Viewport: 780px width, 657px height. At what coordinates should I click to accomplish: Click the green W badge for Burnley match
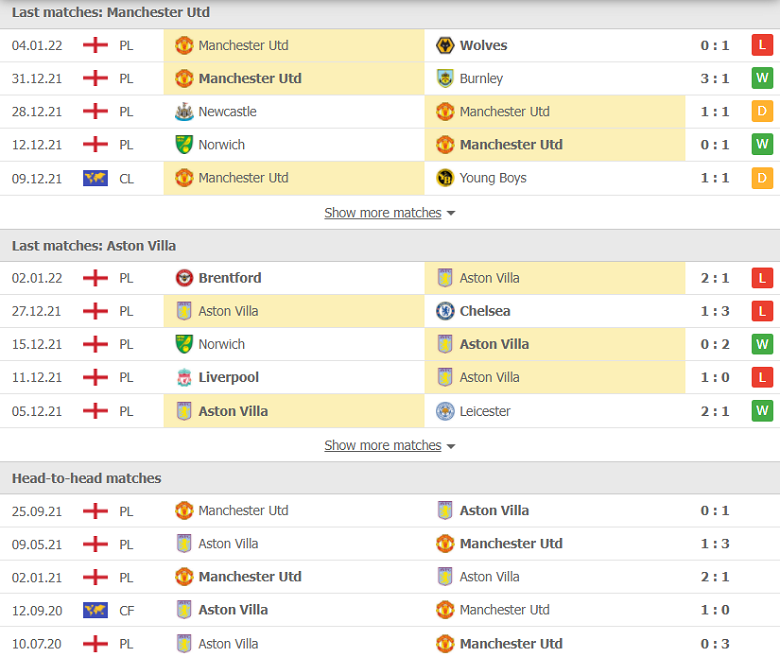[x=762, y=78]
